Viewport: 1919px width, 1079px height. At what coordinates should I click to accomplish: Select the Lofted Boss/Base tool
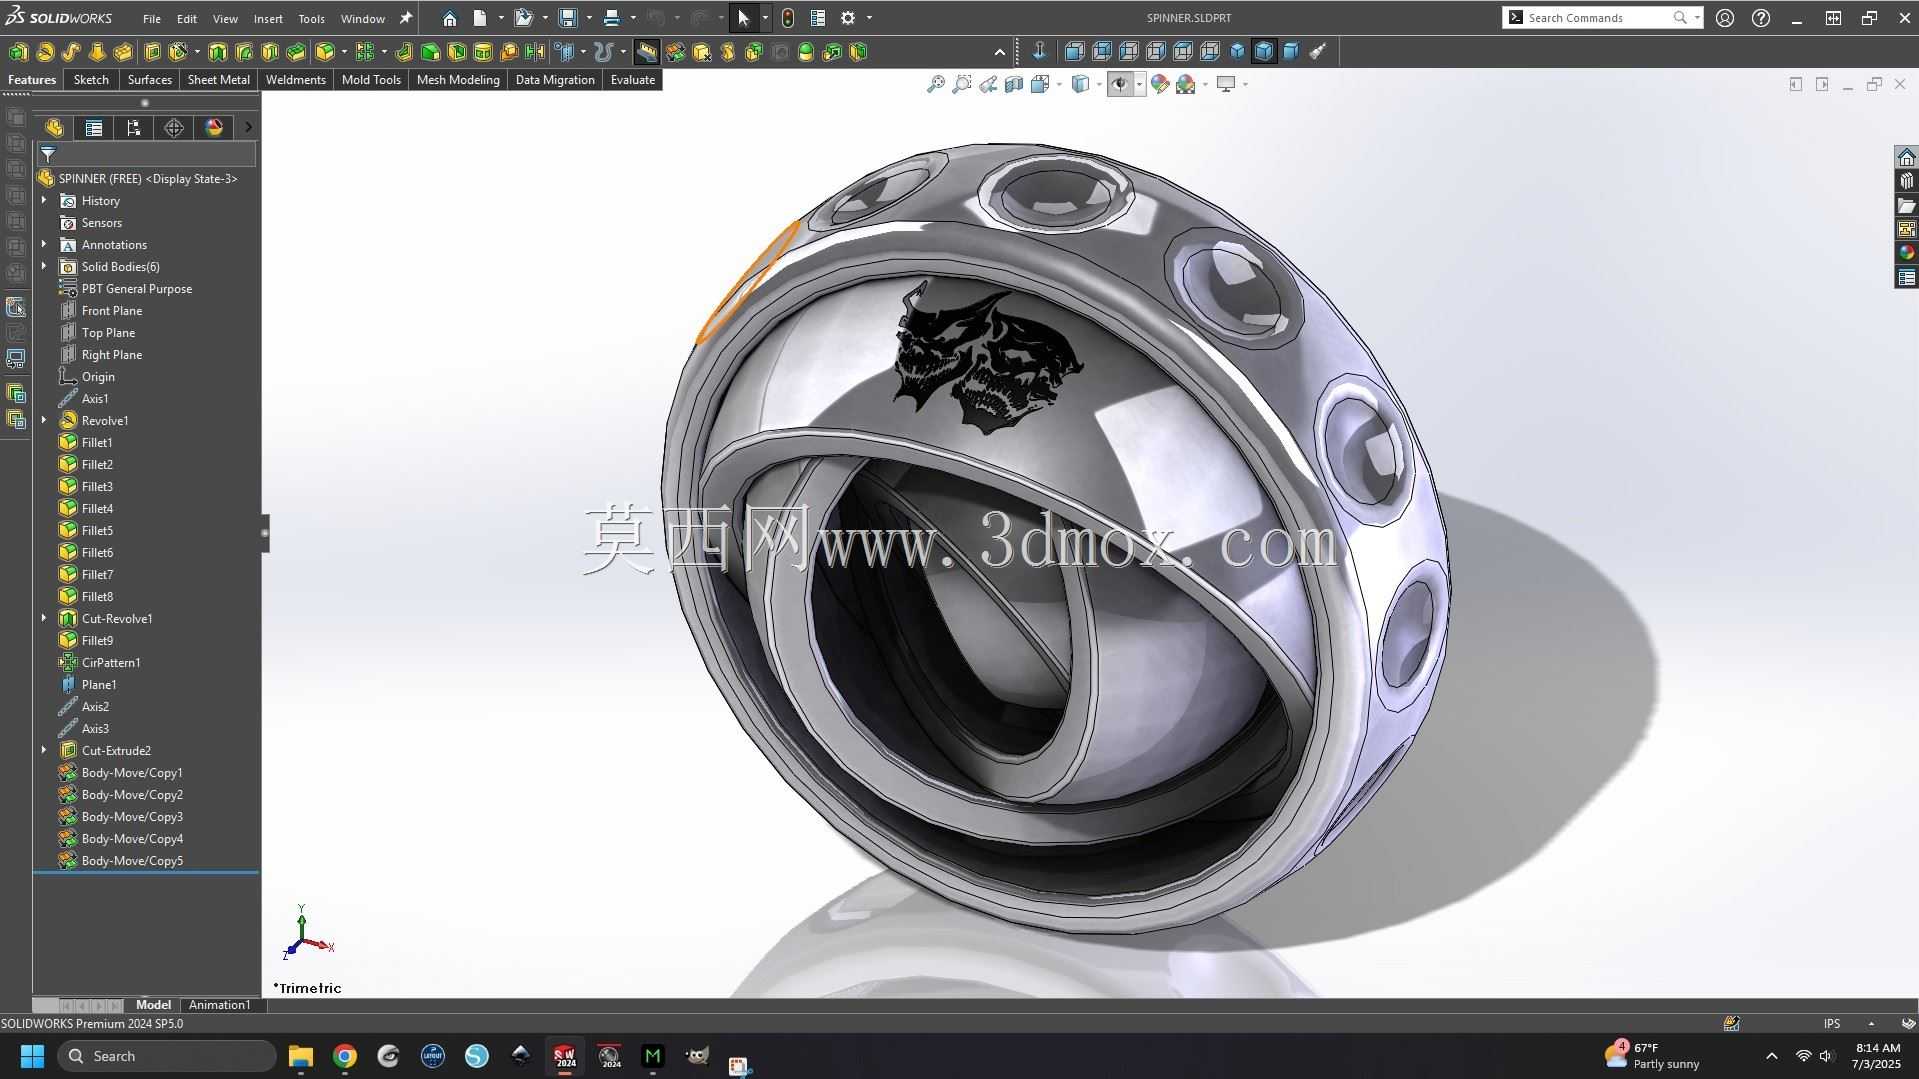click(x=97, y=52)
